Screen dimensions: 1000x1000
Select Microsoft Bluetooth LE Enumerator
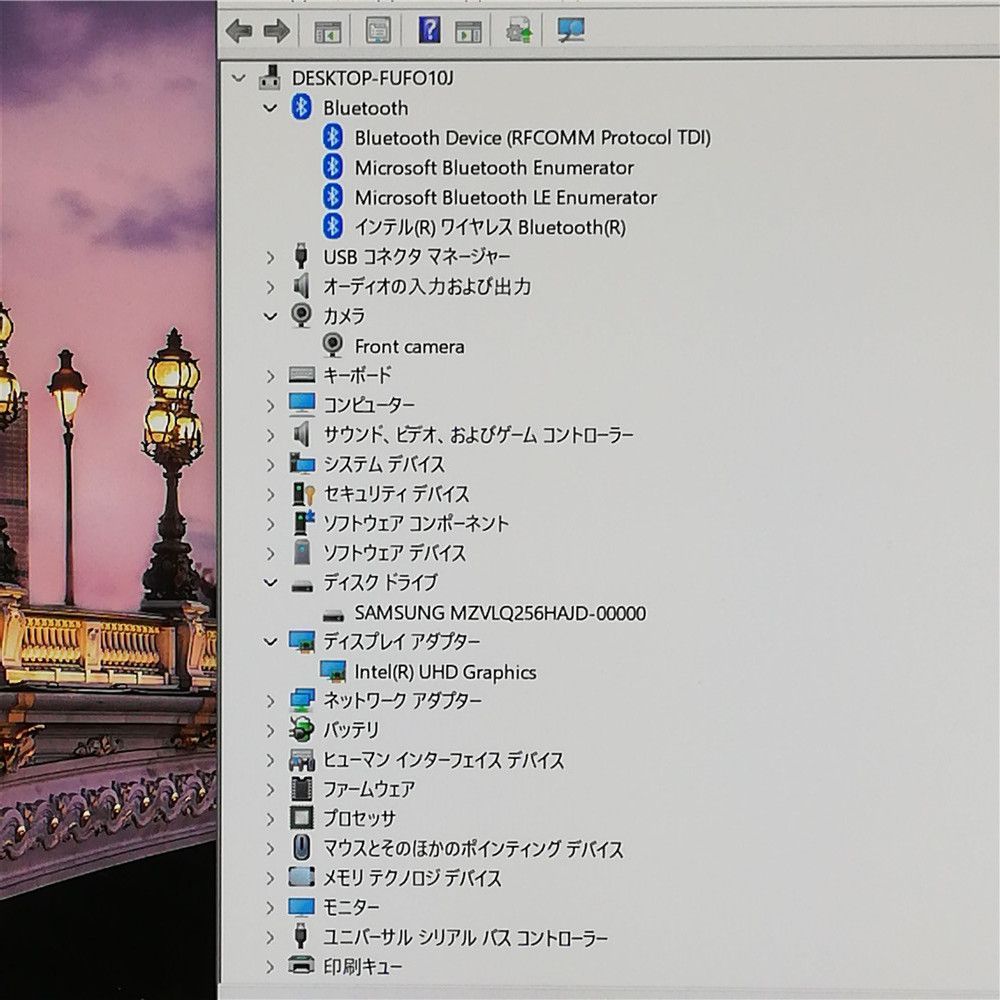[506, 197]
